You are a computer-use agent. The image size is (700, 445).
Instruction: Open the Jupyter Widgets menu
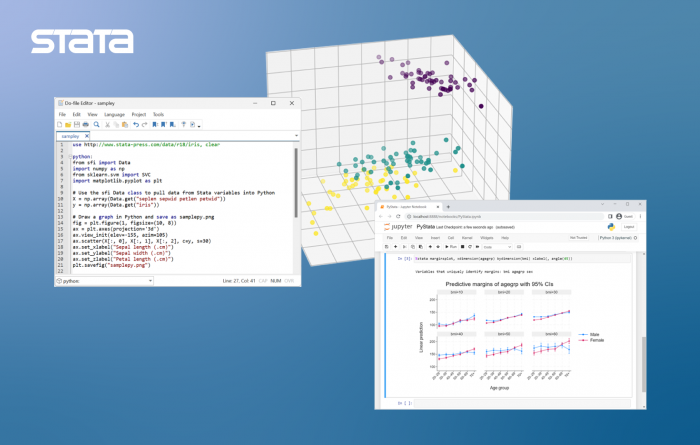pyautogui.click(x=487, y=238)
